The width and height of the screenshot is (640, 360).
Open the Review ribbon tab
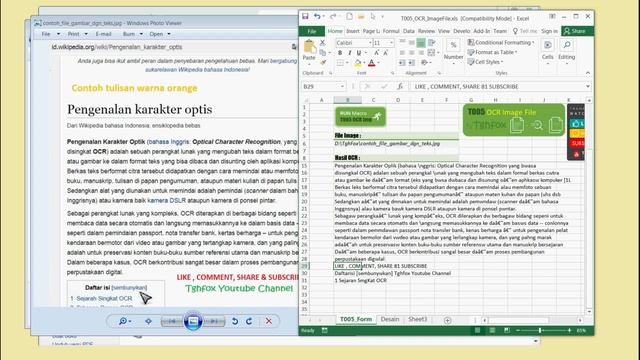426,31
